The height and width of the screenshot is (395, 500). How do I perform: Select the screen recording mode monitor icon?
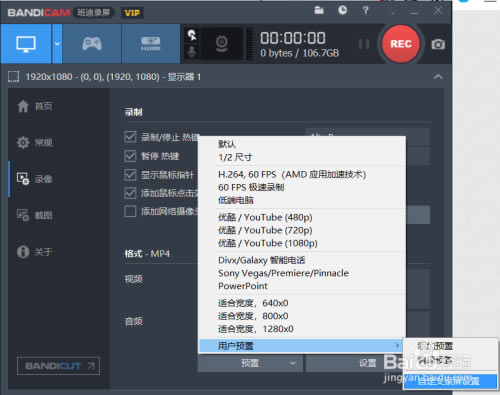pyautogui.click(x=26, y=44)
